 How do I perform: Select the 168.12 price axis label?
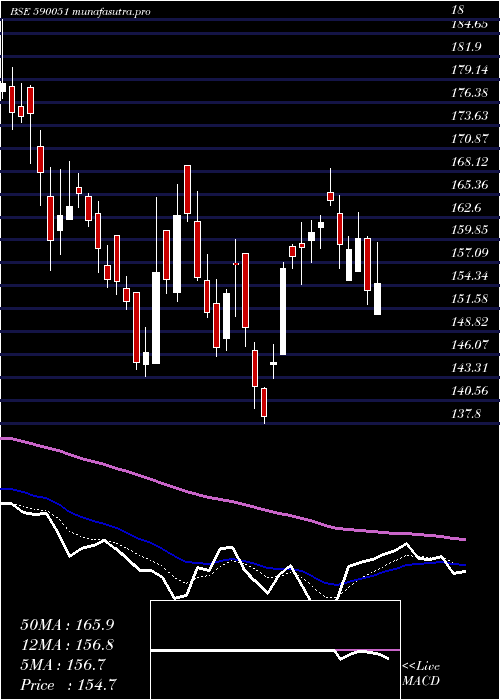pyautogui.click(x=469, y=161)
